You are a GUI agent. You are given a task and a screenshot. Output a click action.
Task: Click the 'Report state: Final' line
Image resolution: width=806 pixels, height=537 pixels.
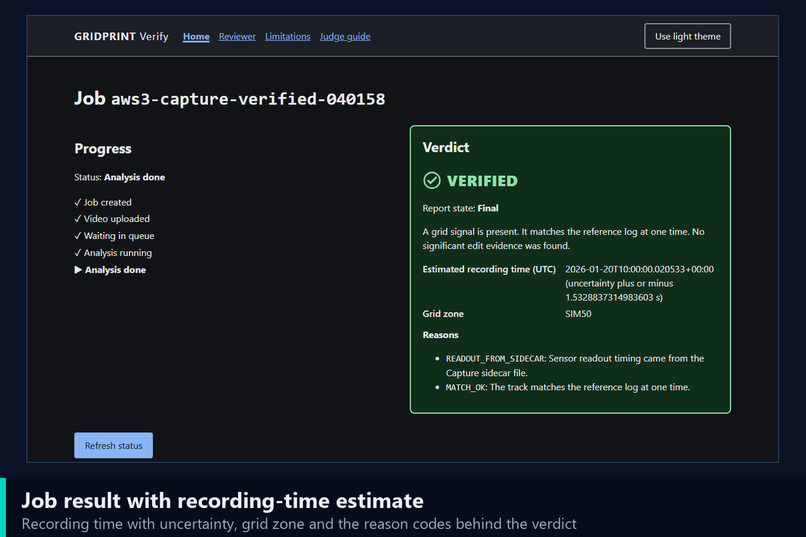461,208
